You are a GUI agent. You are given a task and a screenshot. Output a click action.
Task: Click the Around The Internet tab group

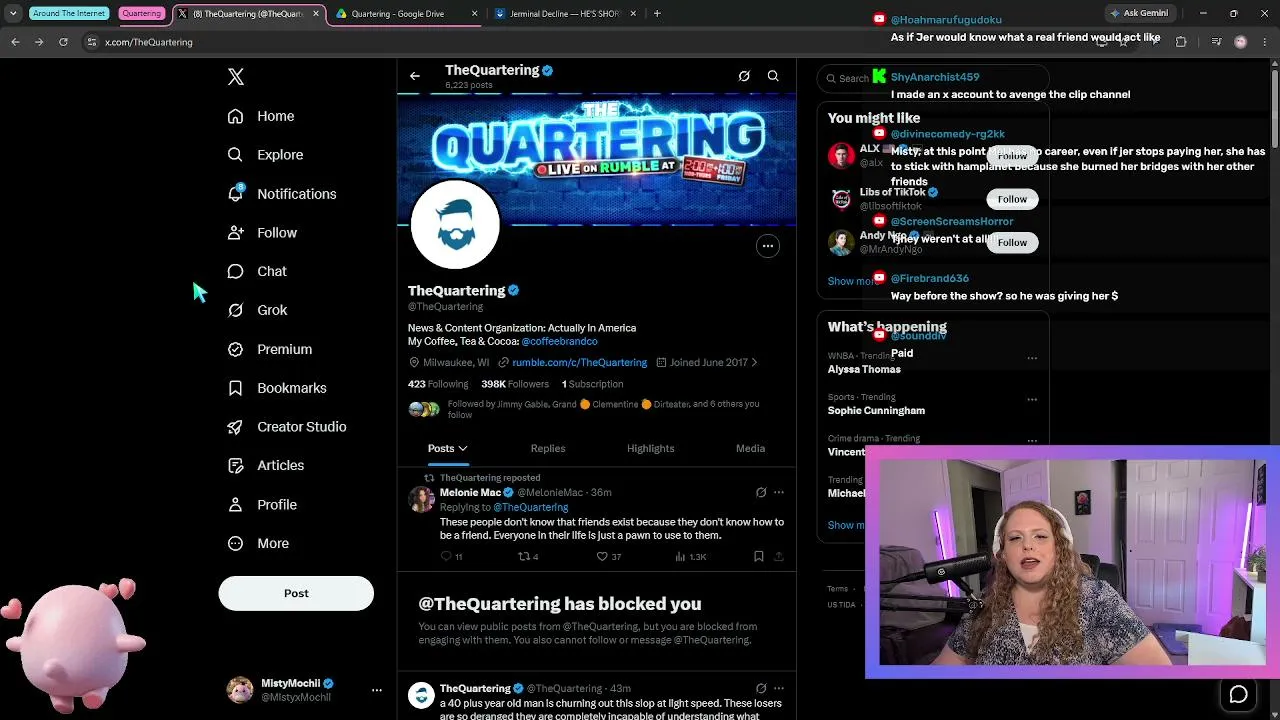69,14
